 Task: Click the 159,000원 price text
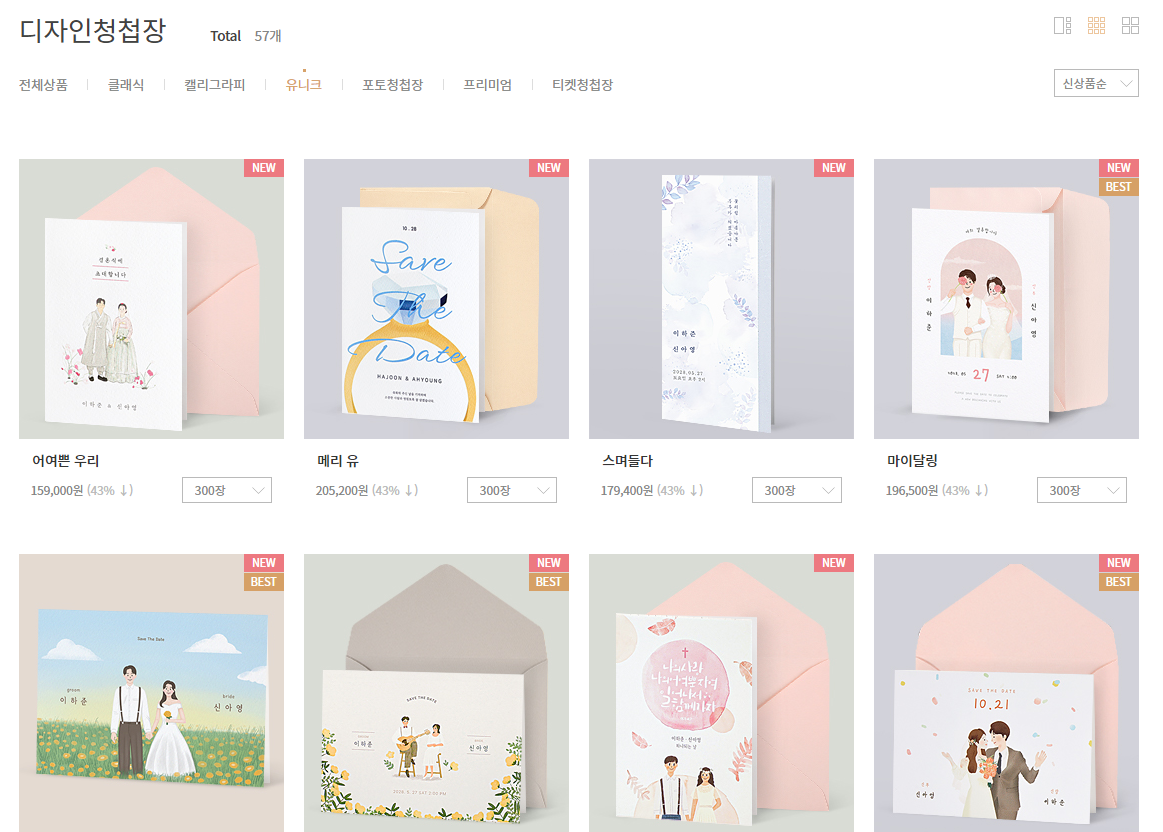tap(57, 490)
